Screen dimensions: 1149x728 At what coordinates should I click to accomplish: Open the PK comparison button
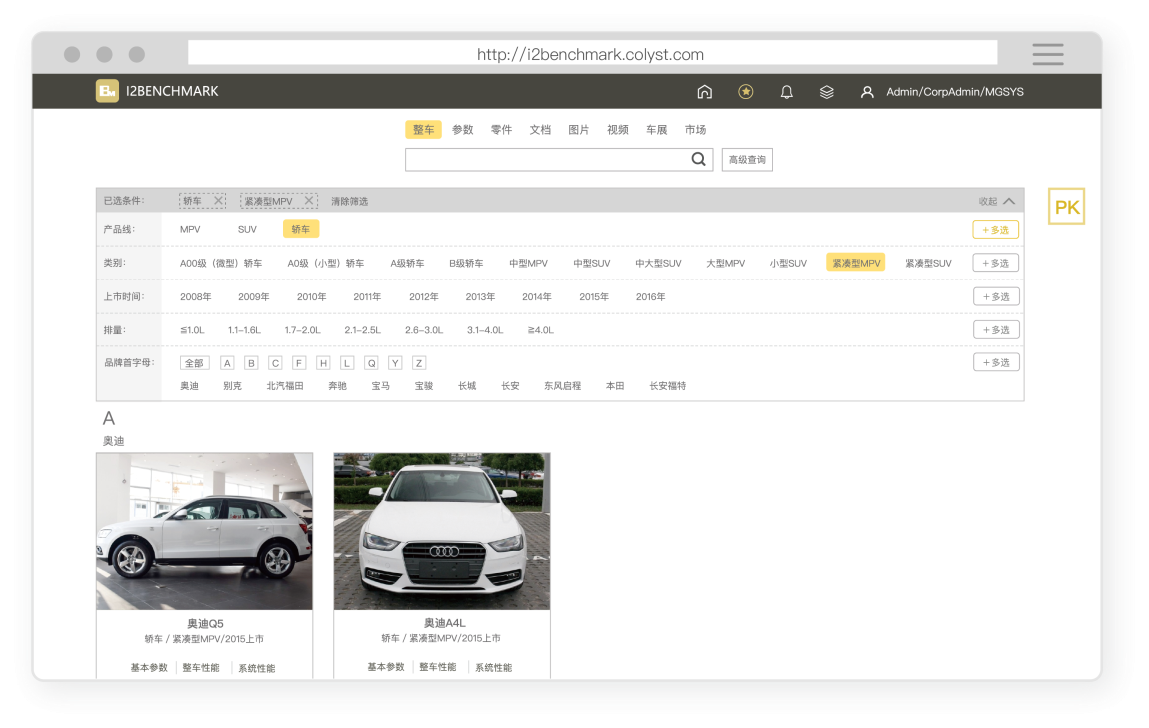1066,207
